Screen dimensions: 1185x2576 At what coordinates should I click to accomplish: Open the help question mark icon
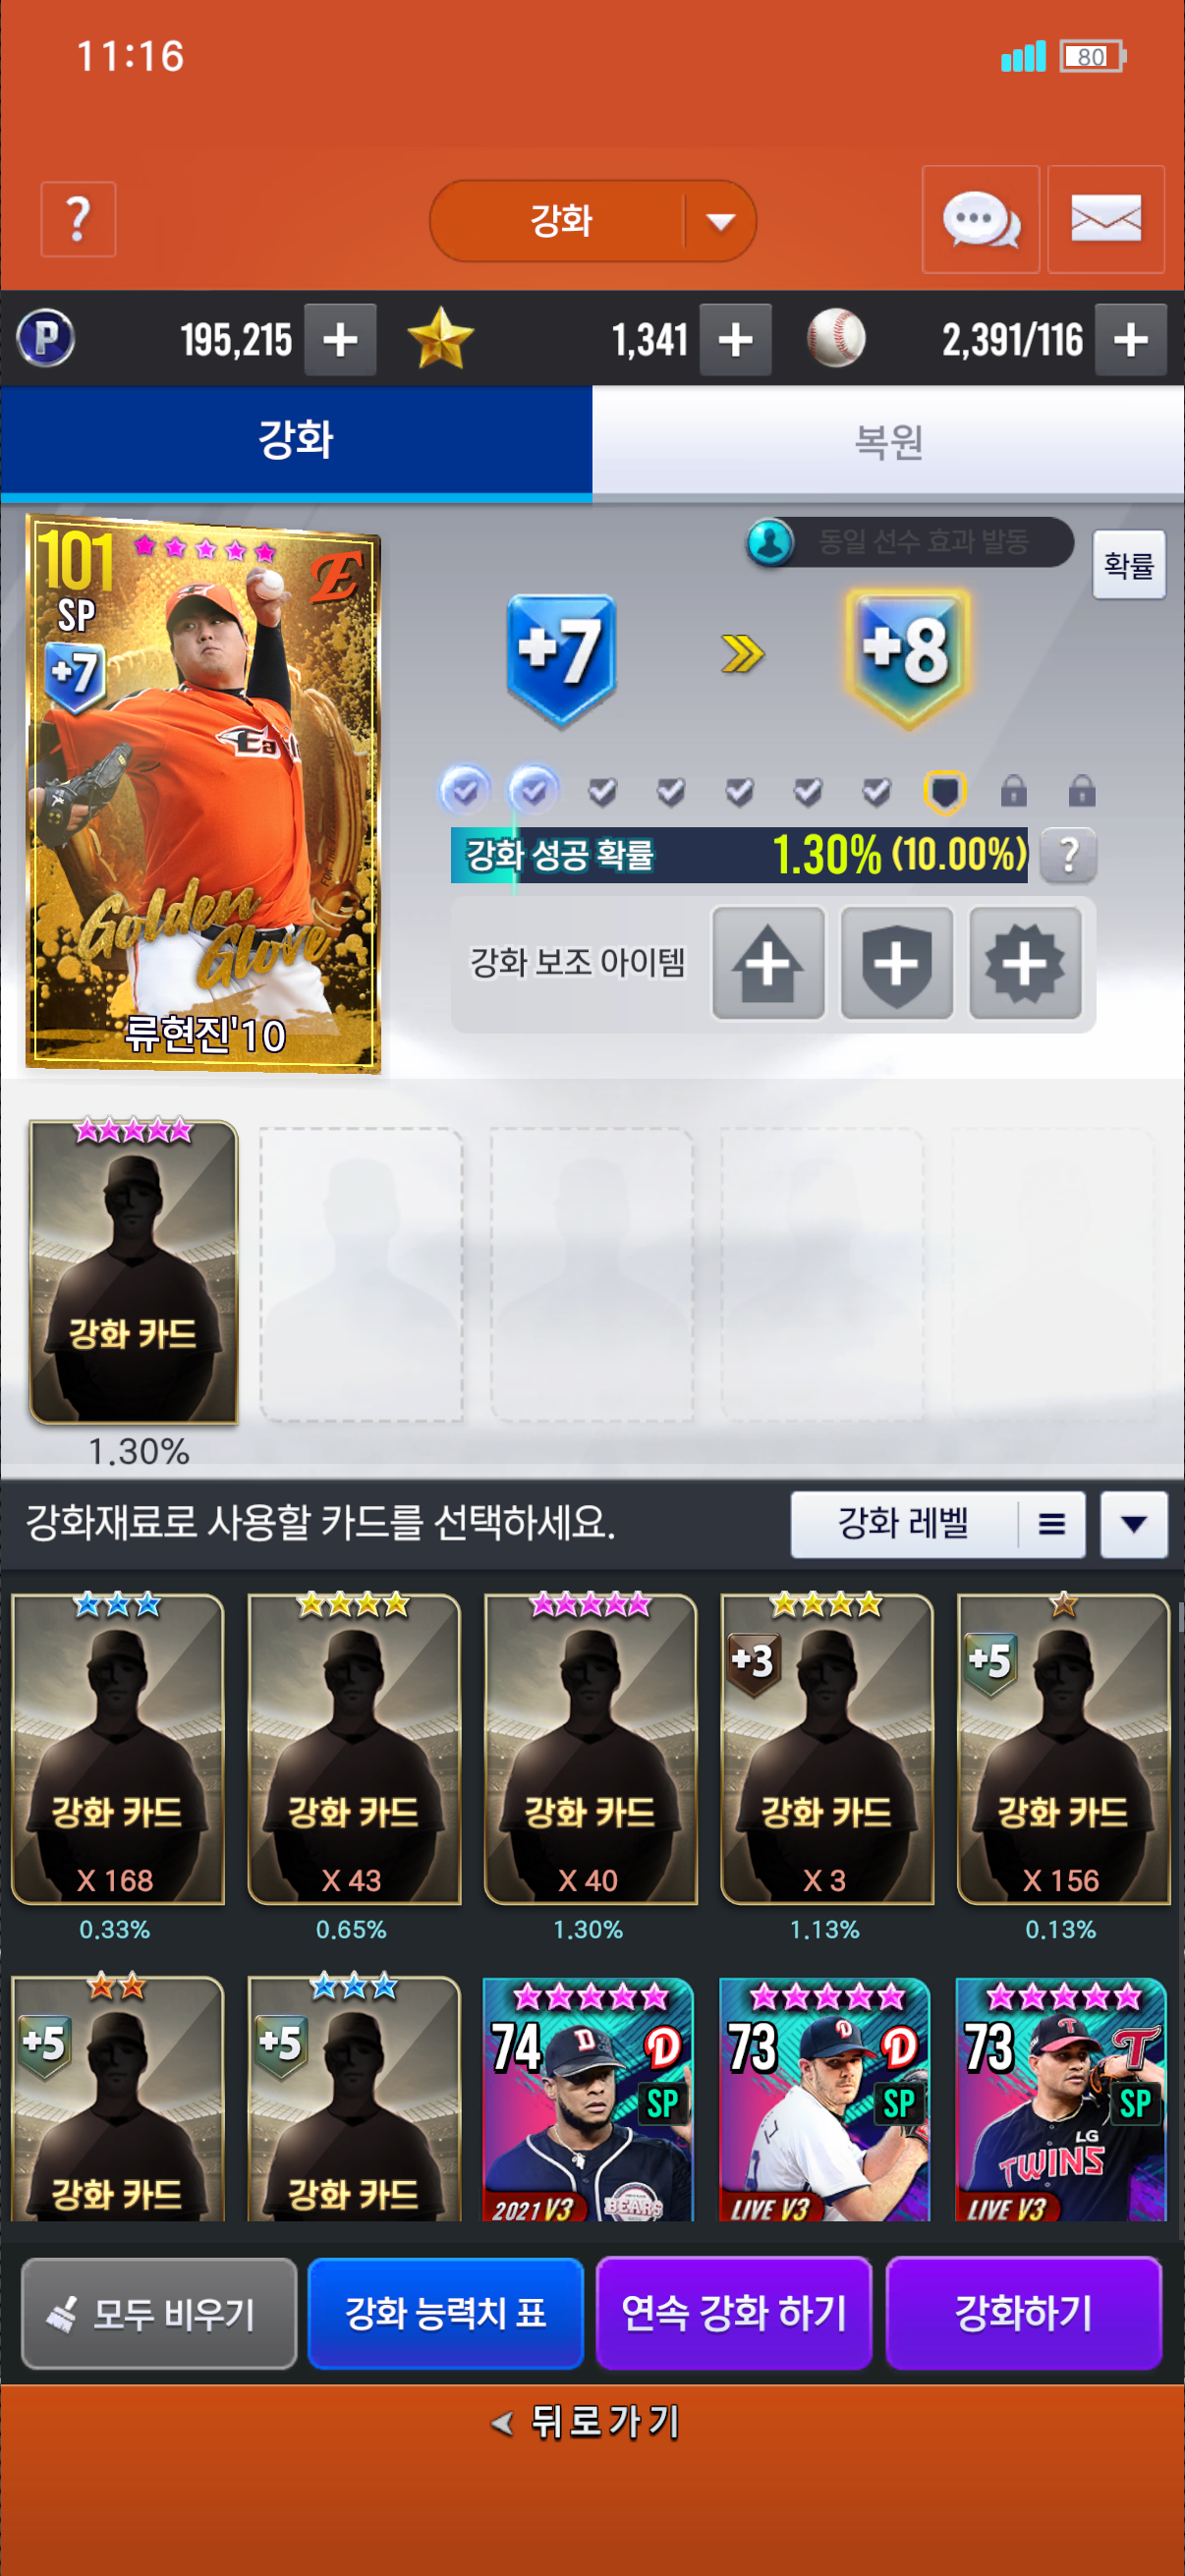pyautogui.click(x=78, y=219)
